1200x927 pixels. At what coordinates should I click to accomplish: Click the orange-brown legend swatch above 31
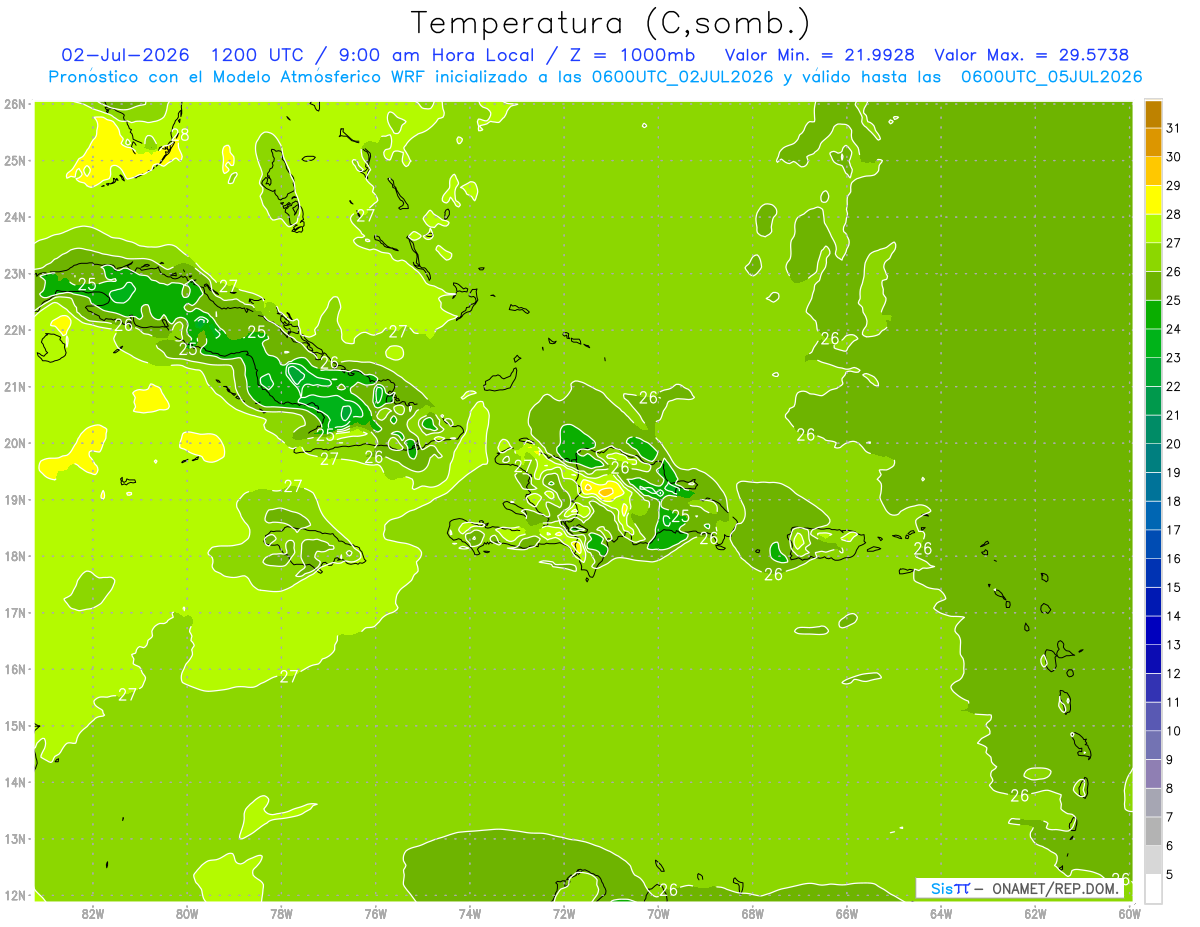tap(1153, 113)
